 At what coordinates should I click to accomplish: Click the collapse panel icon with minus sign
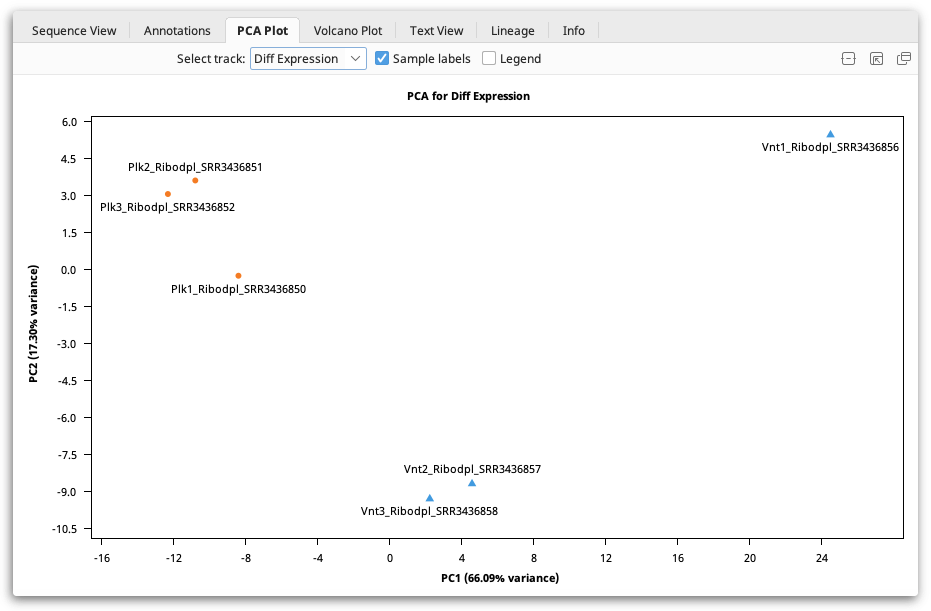point(848,59)
